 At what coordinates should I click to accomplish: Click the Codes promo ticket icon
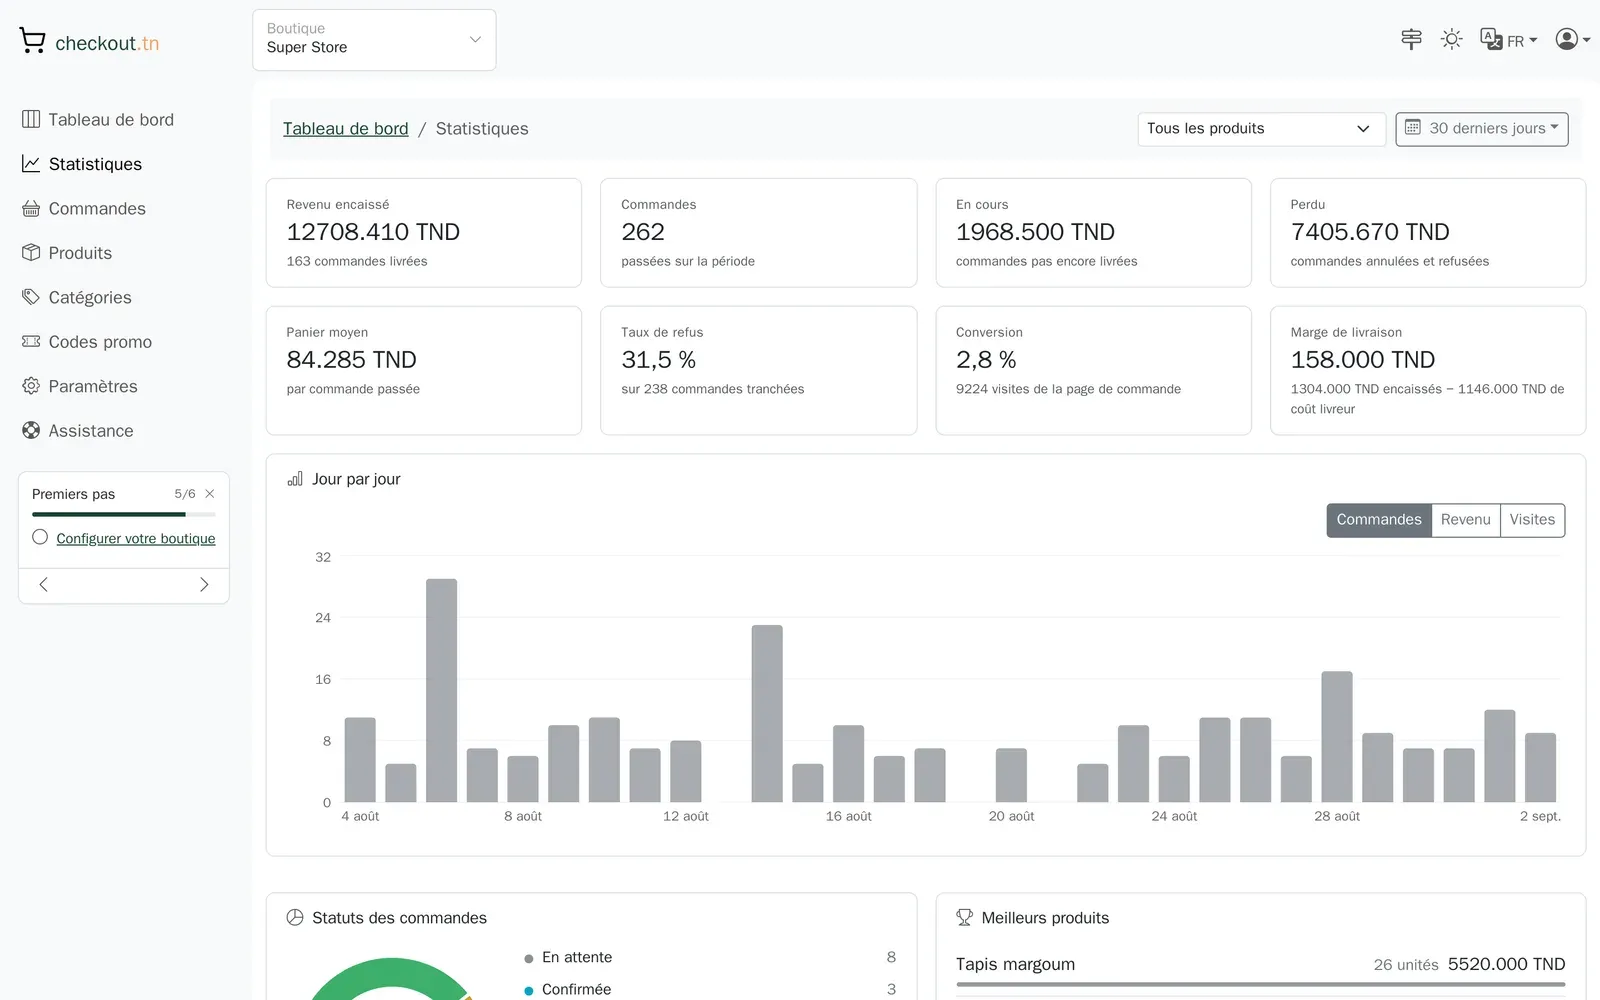coord(31,341)
